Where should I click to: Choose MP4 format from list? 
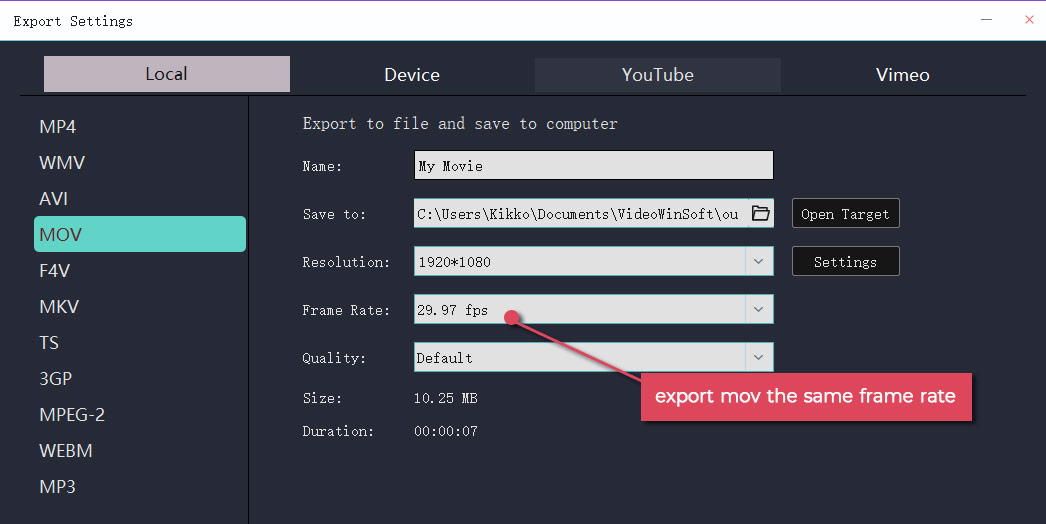(58, 127)
